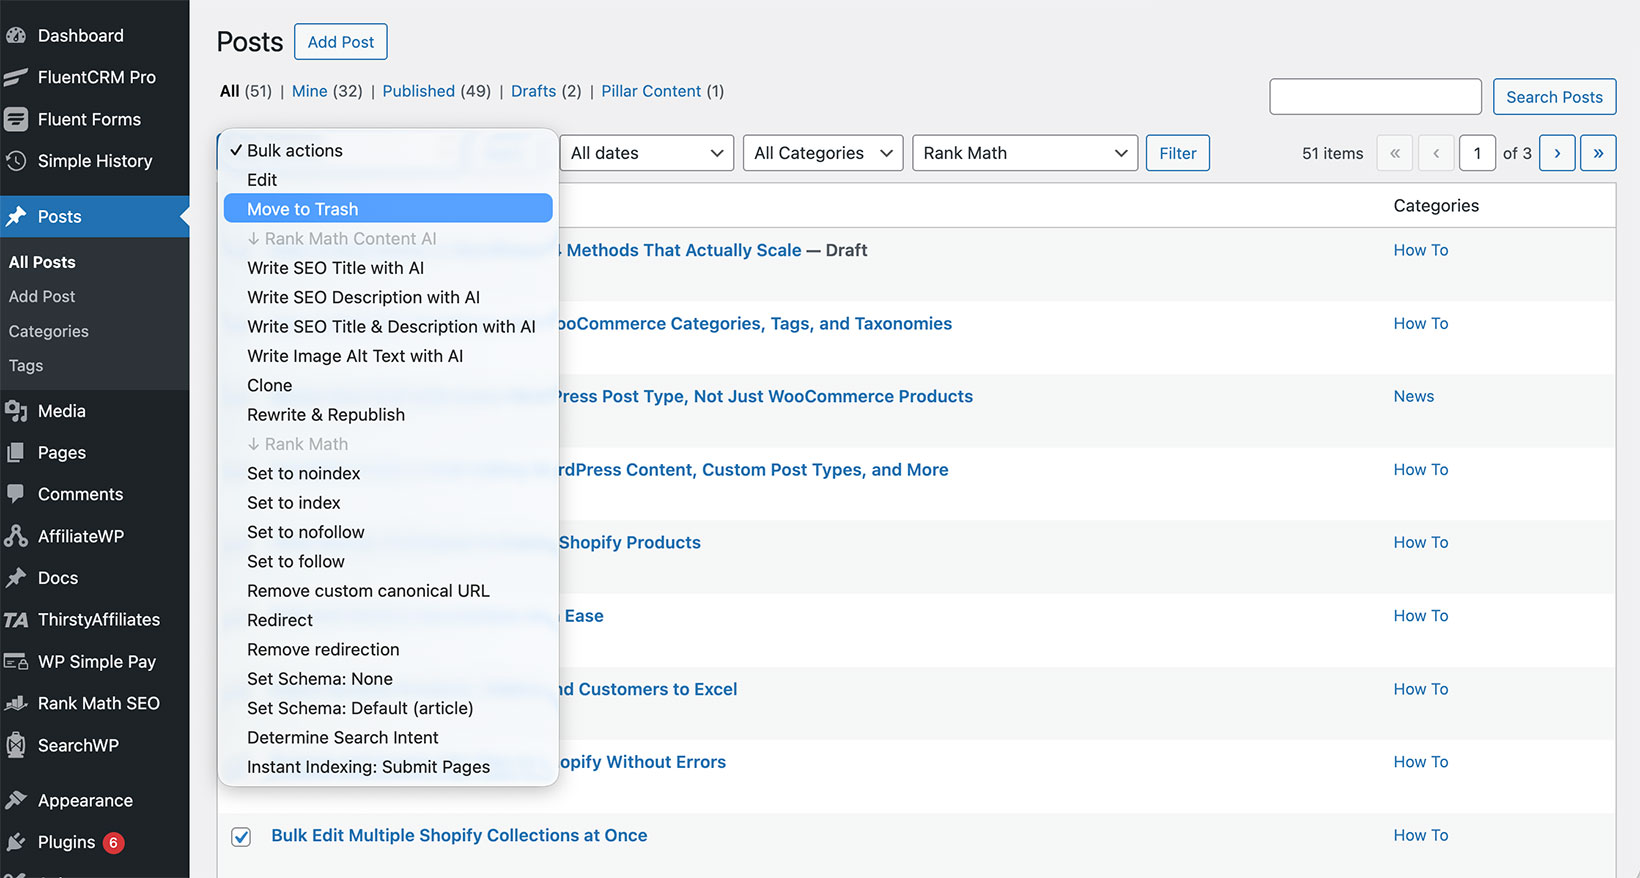Open the Rank Math filter dropdown
1640x878 pixels.
coord(1025,153)
